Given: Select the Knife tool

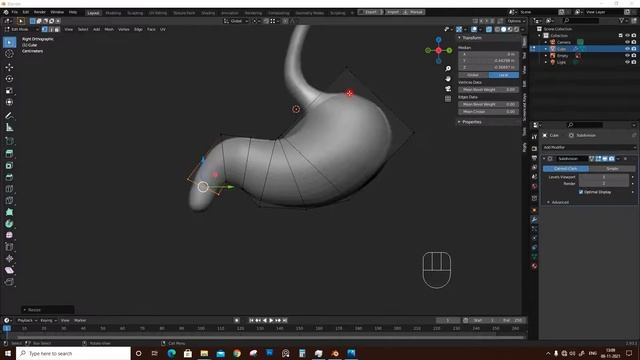Looking at the screenshot, I should (x=9, y=200).
